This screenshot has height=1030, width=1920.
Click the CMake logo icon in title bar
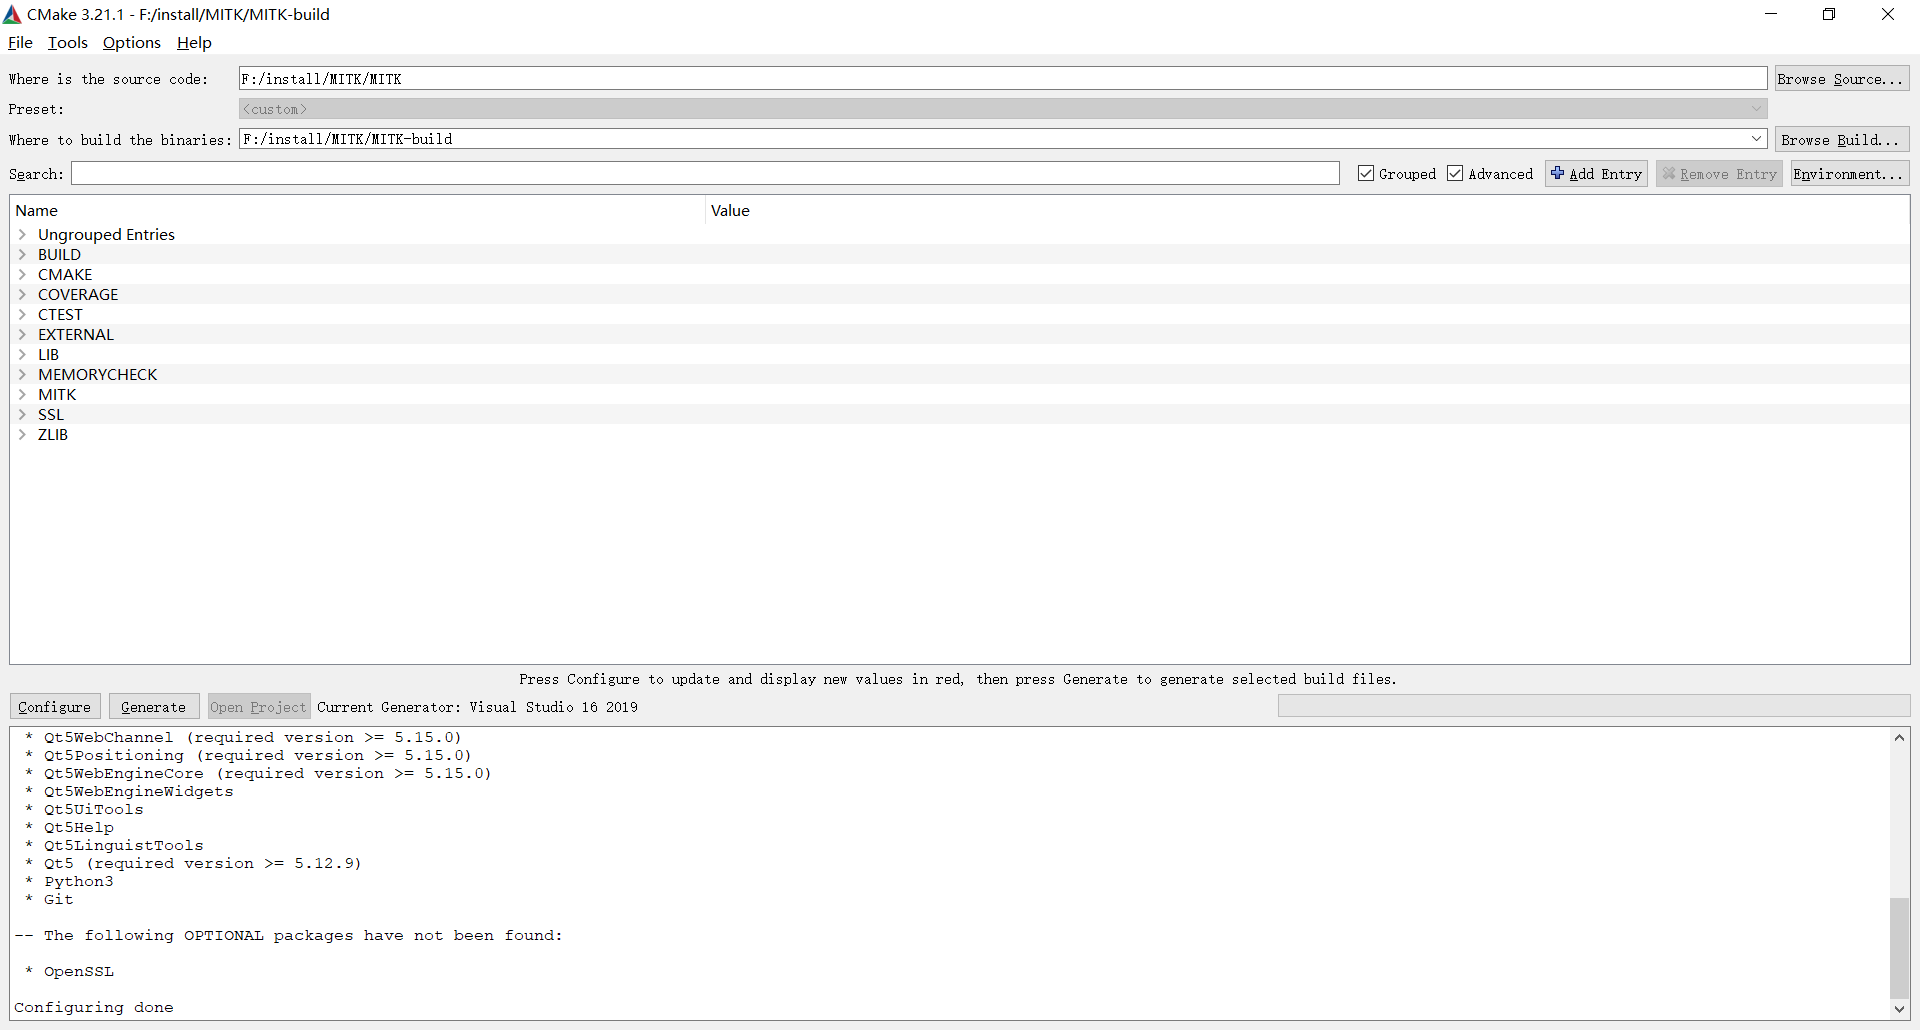tap(12, 14)
